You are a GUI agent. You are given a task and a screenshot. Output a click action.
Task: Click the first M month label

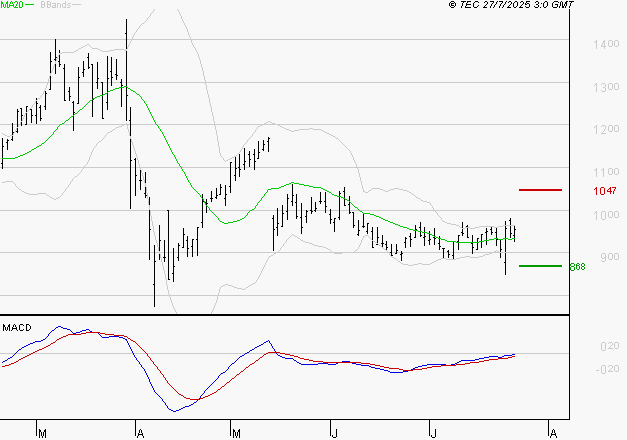[x=42, y=434]
